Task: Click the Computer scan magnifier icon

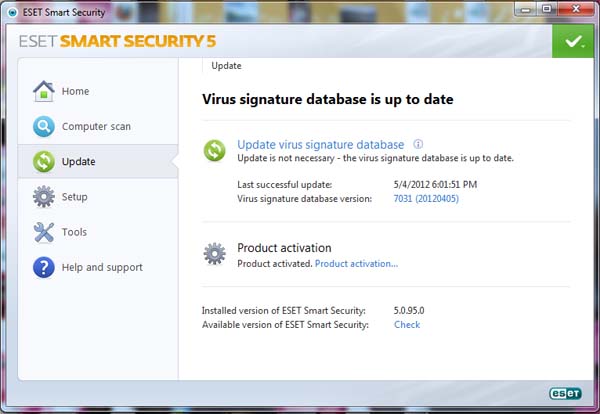Action: (44, 127)
